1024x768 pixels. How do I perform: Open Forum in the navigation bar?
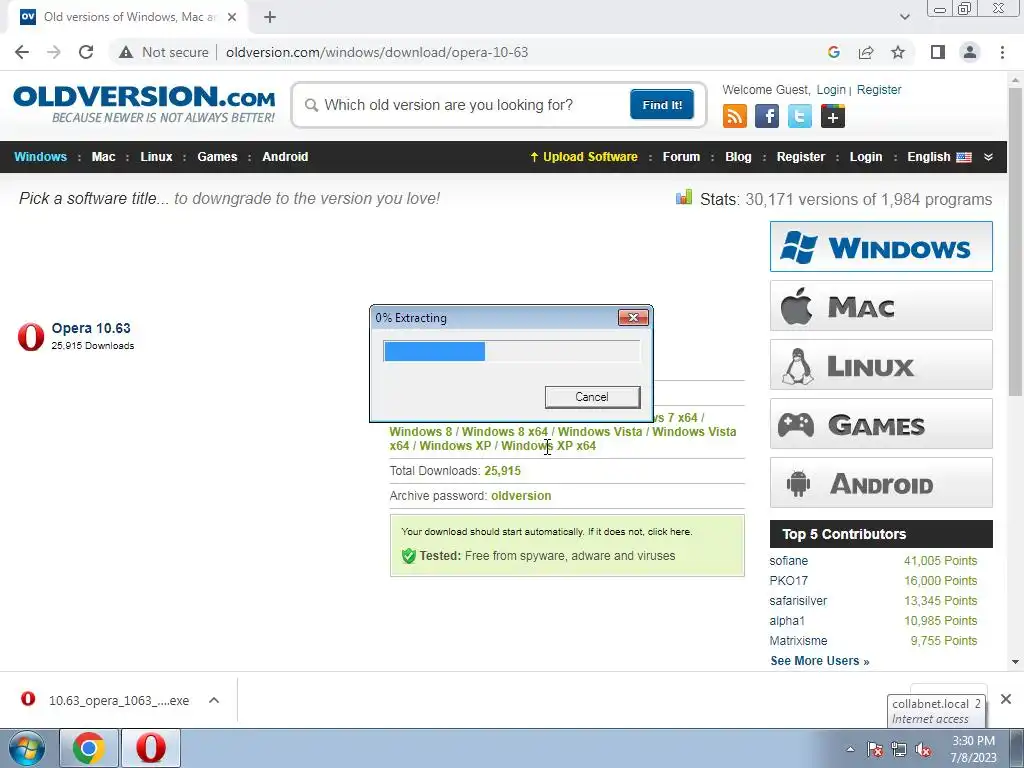[681, 157]
